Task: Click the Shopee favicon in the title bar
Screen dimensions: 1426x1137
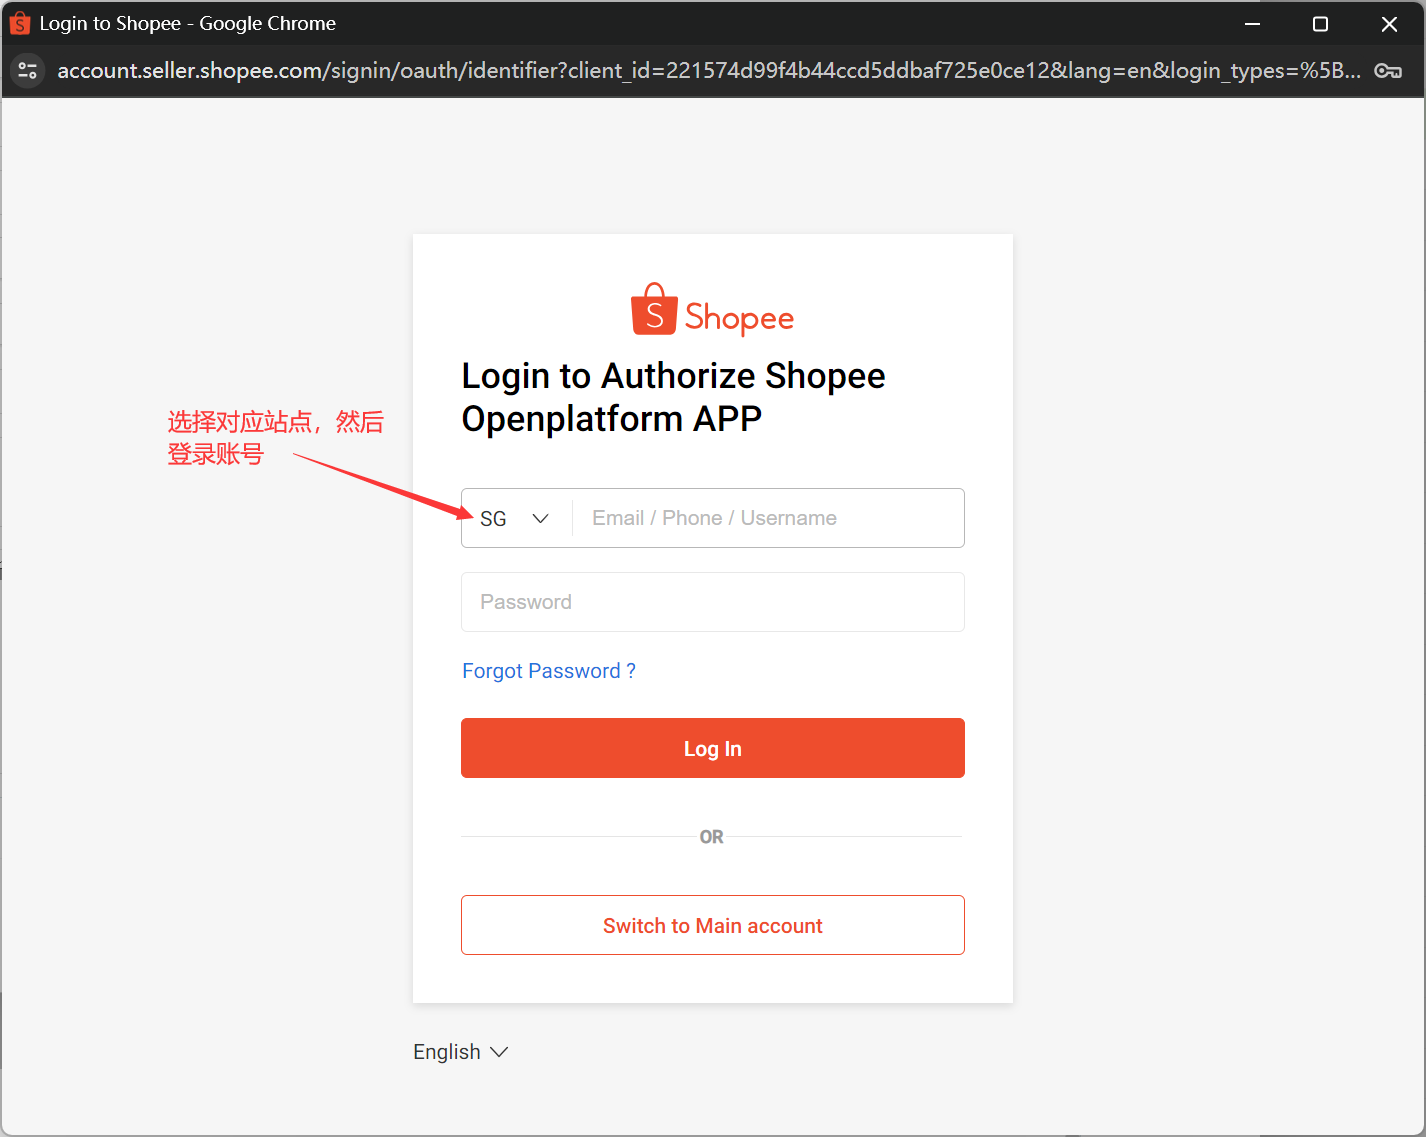Action: click(20, 22)
